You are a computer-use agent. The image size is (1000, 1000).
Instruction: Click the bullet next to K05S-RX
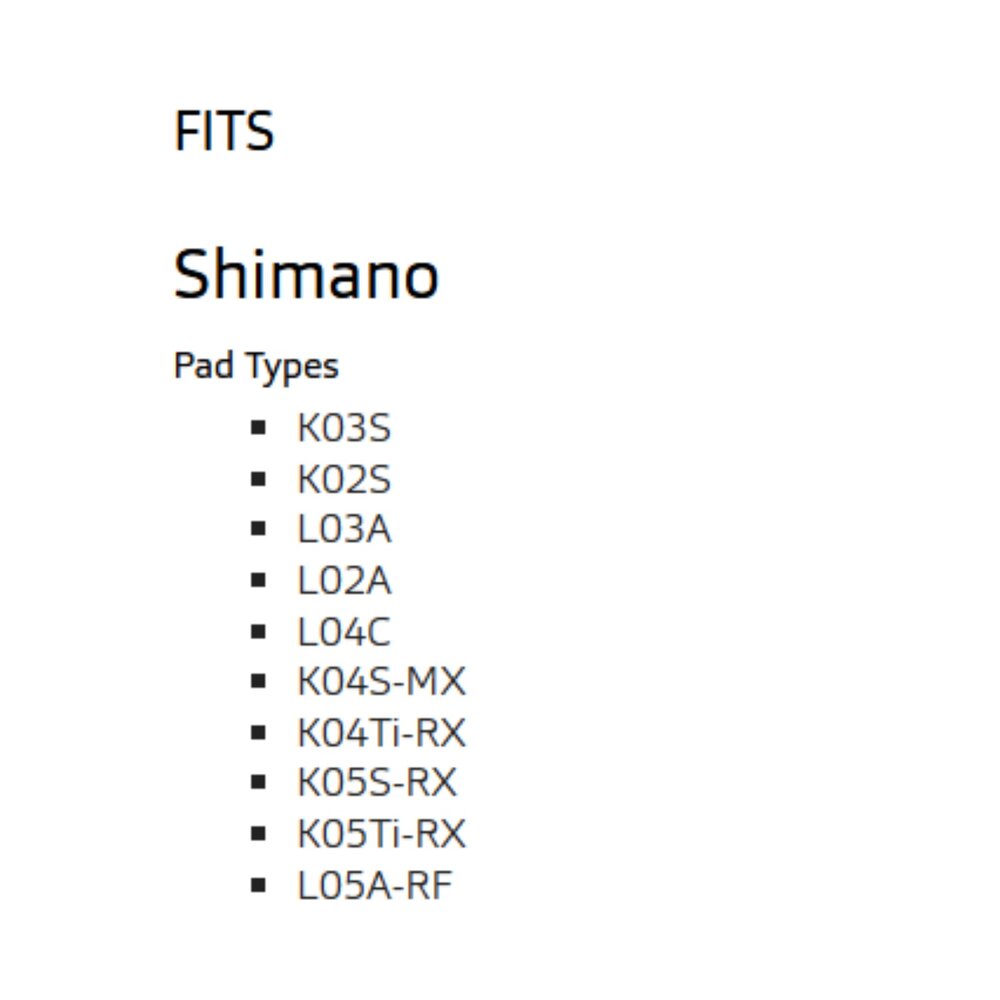coord(259,783)
